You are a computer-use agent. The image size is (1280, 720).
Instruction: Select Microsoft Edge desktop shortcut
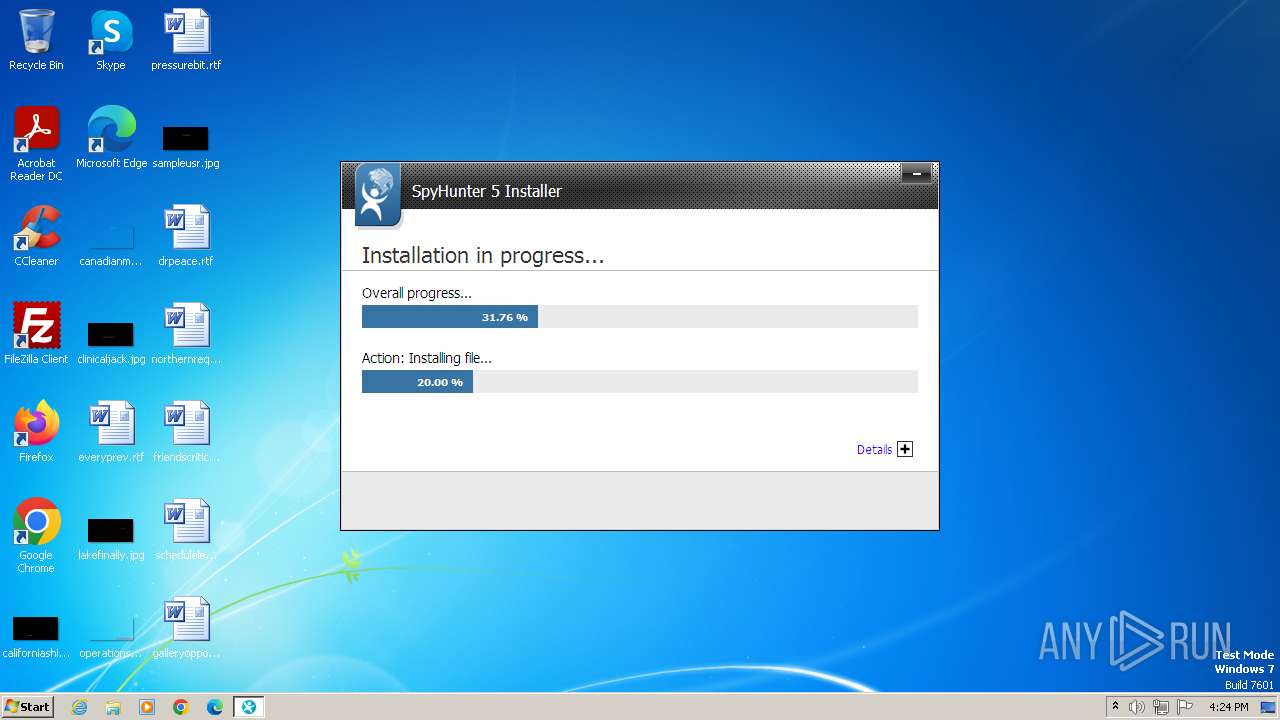[111, 138]
